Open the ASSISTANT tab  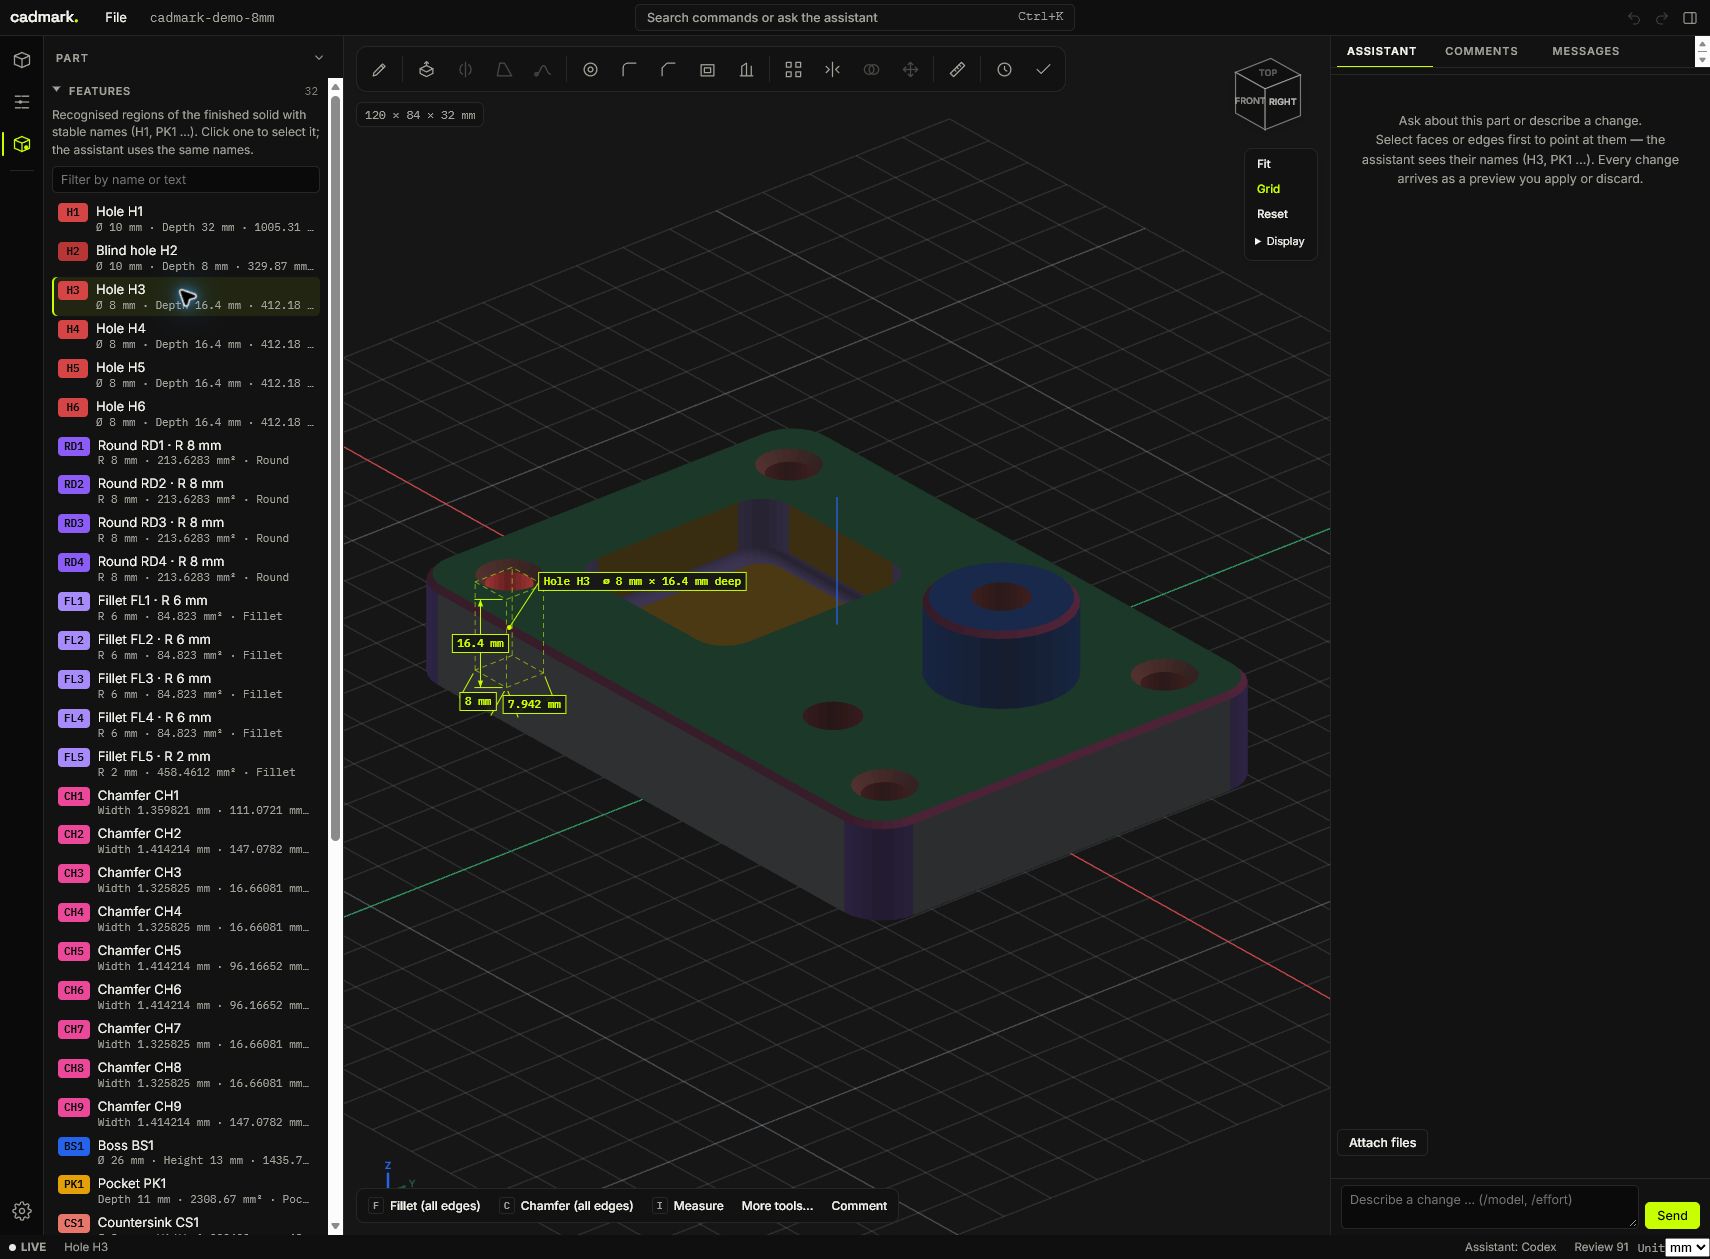[x=1381, y=51]
